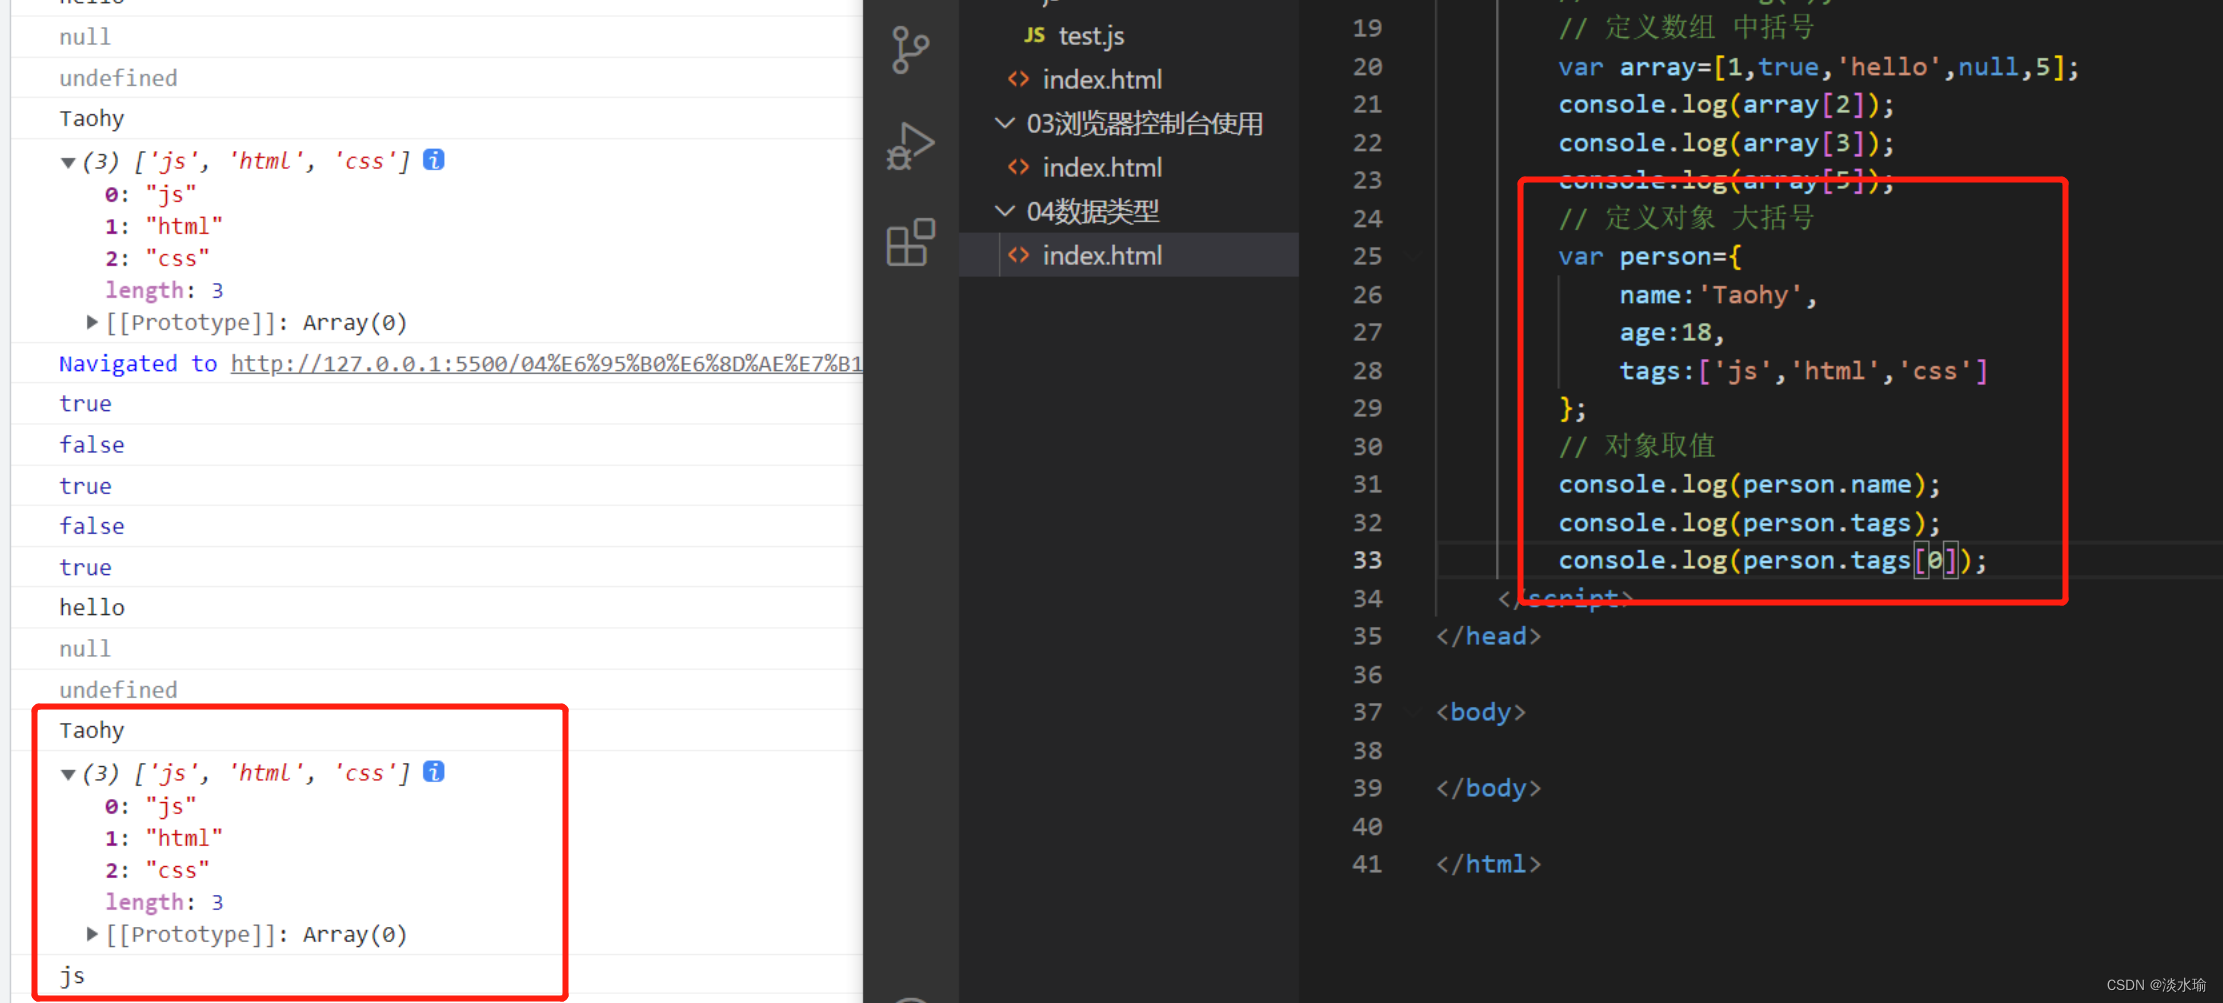Click the age:18, code line
The height and width of the screenshot is (1003, 2223).
pyautogui.click(x=1672, y=333)
